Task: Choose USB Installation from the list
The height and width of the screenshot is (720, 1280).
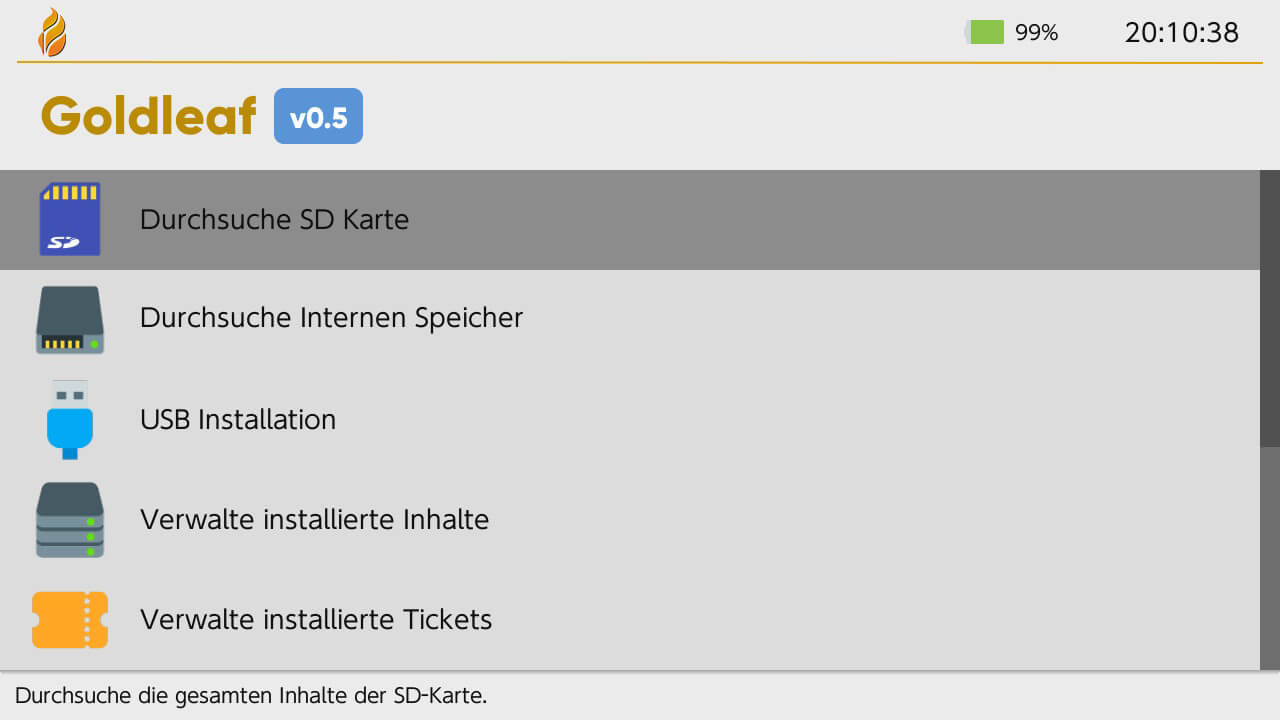Action: (x=238, y=419)
